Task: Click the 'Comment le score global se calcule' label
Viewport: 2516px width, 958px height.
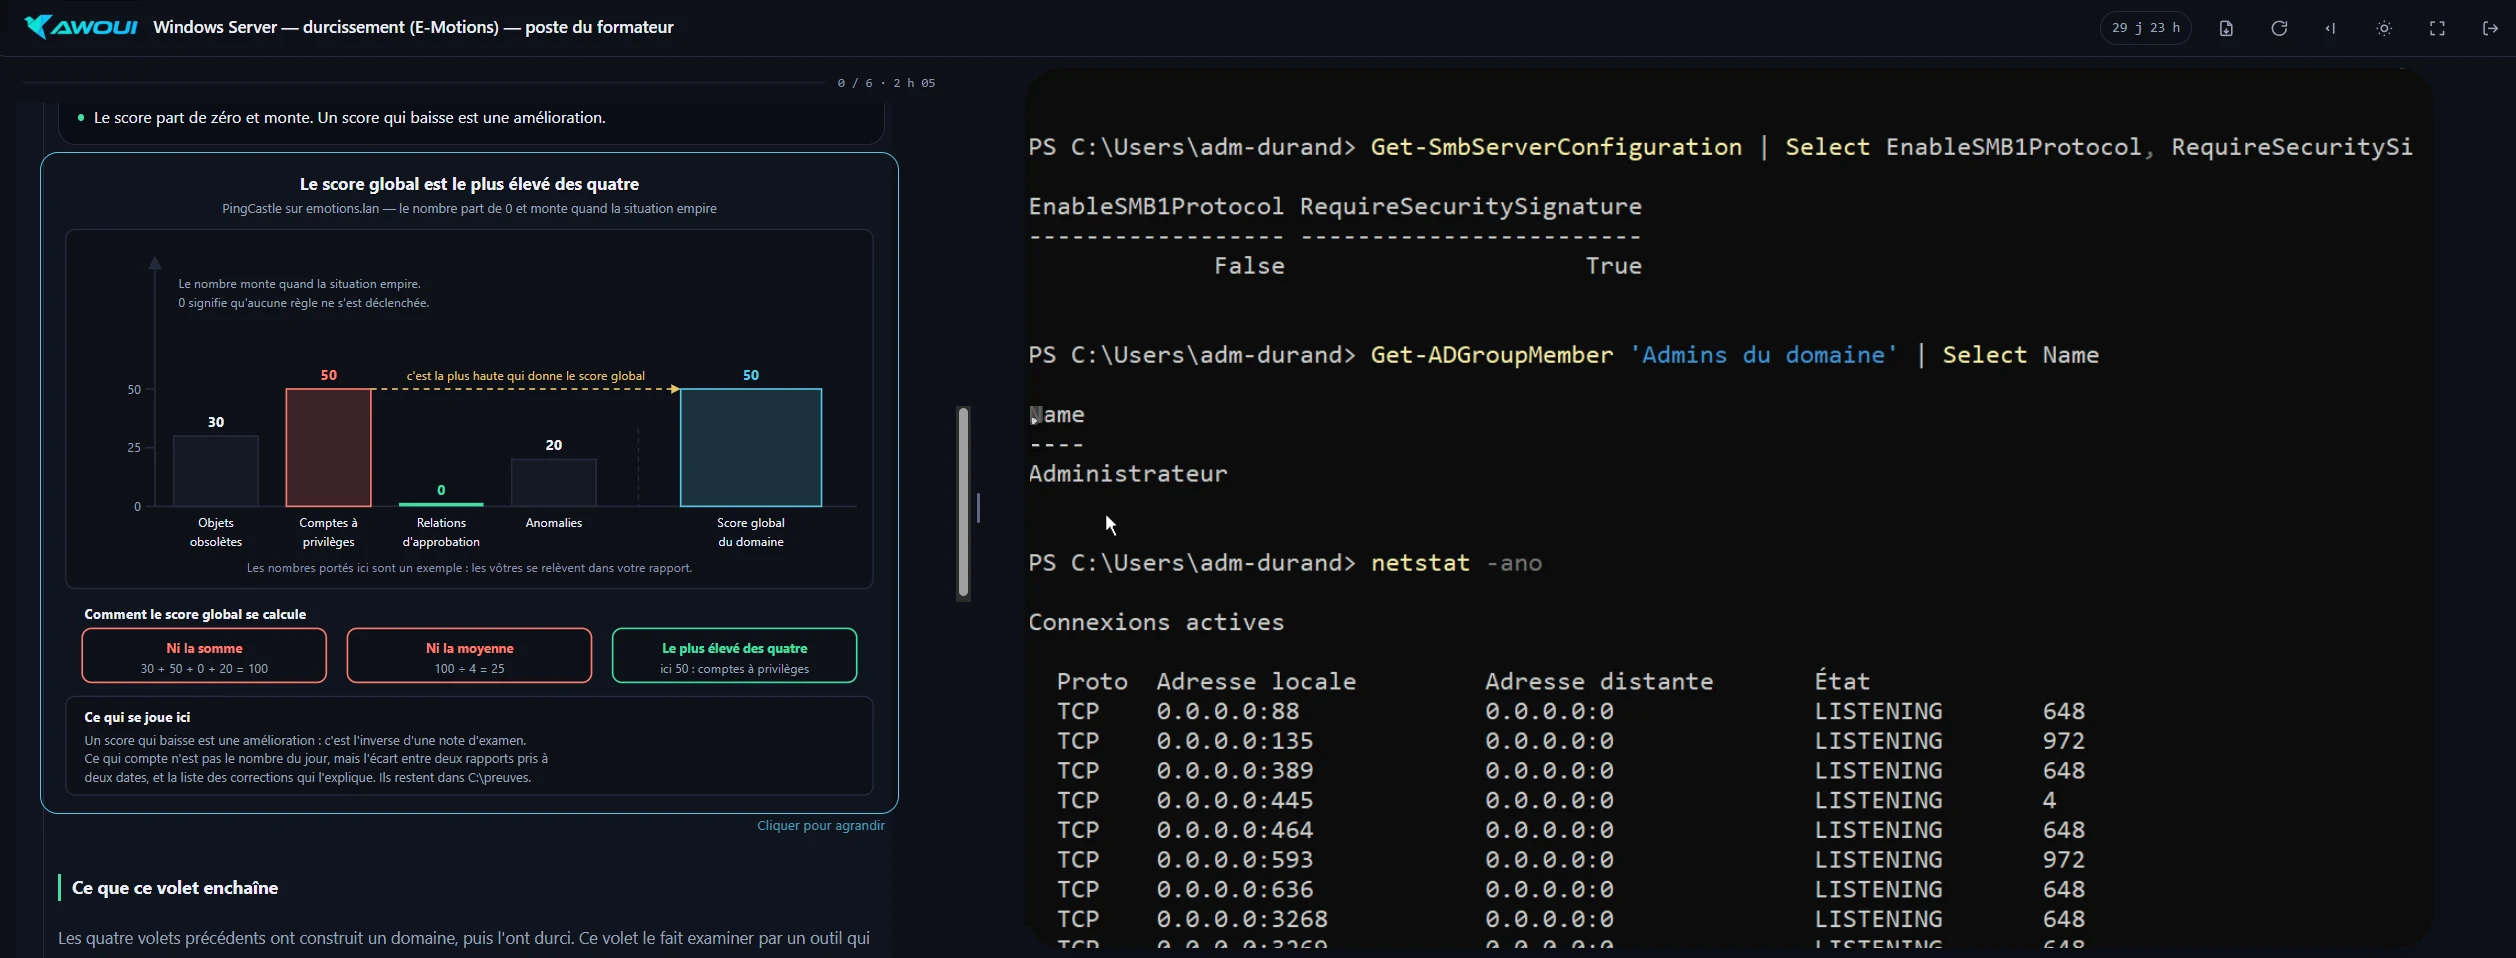Action: [195, 614]
